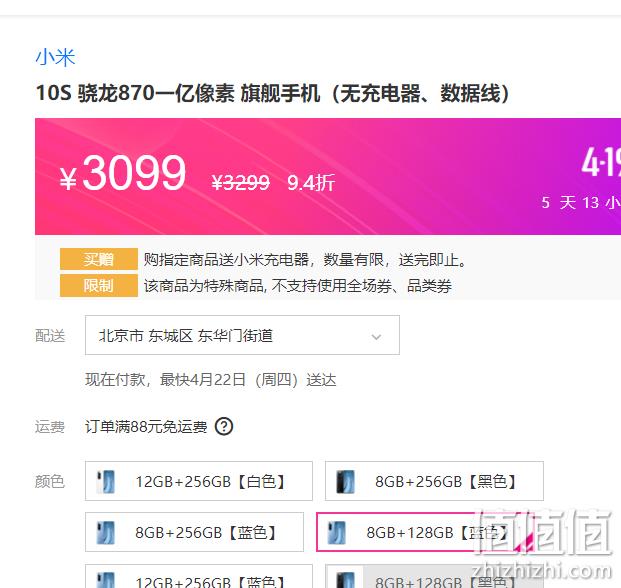621x588 pixels.
Task: Select the 12GB+256GB【白色】 option
Action: (x=199, y=481)
